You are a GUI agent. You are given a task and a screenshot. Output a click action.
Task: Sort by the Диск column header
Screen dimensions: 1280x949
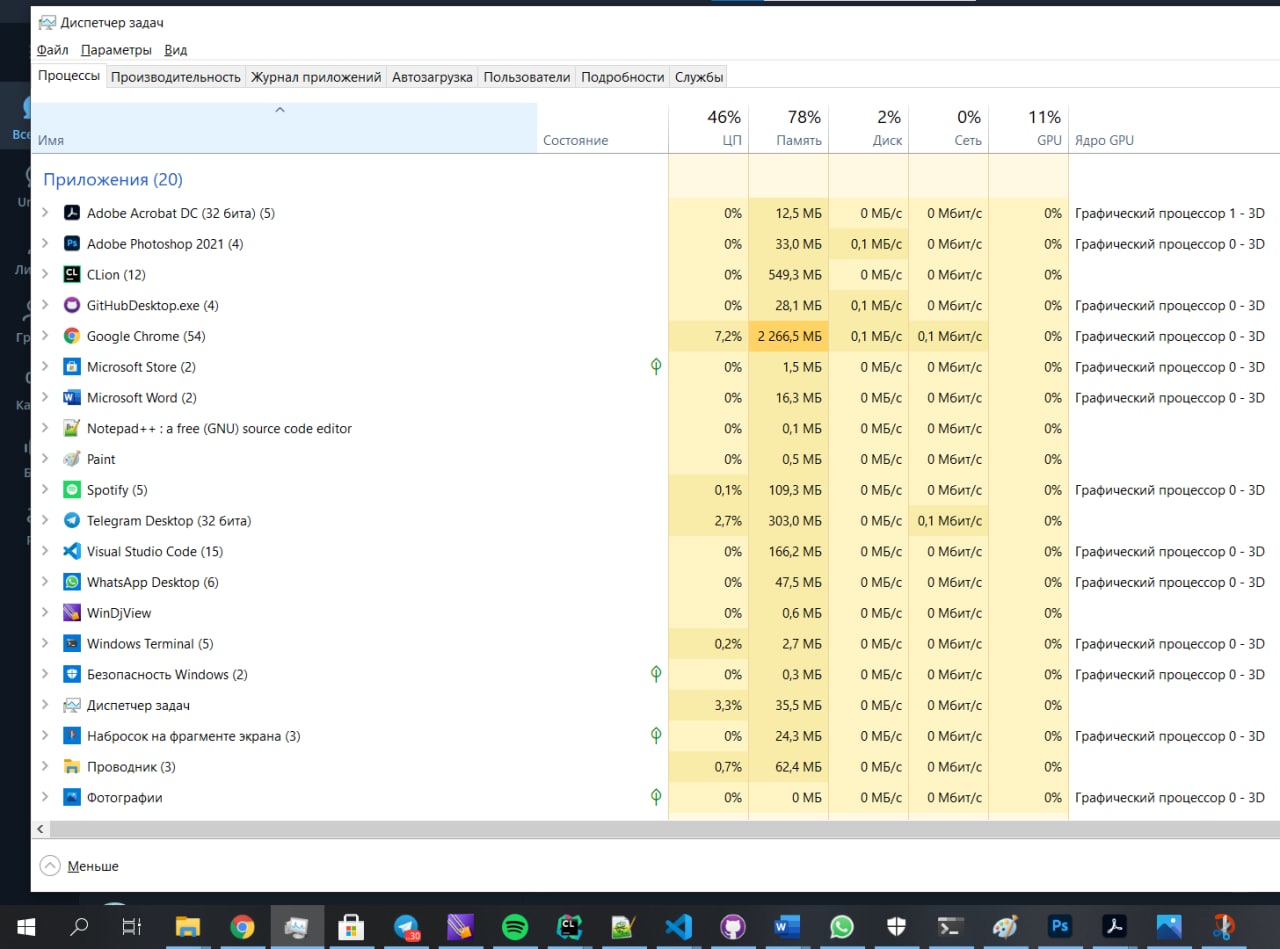tap(868, 128)
